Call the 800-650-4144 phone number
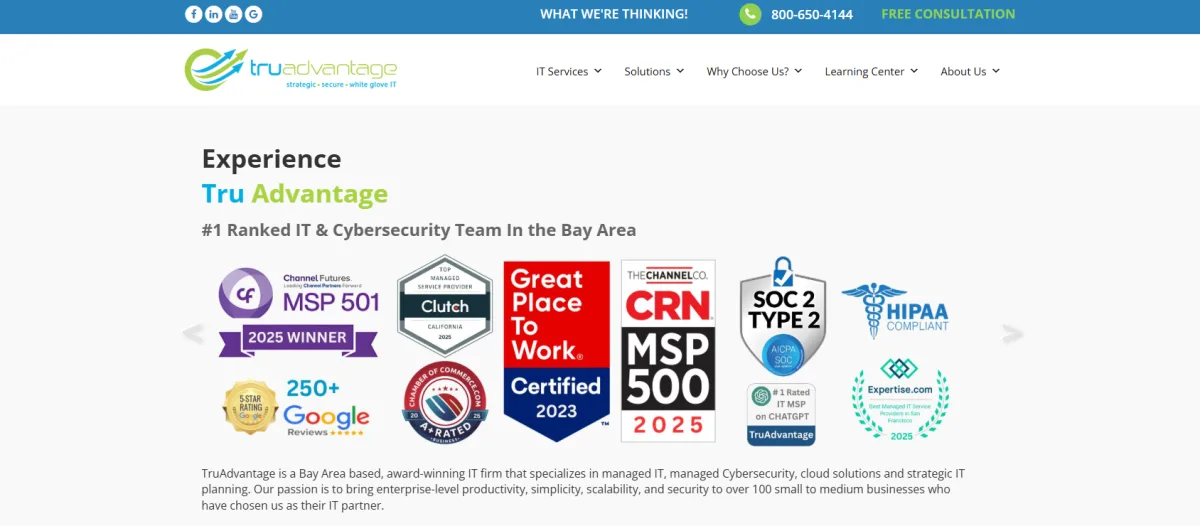The height and width of the screenshot is (526, 1200). click(812, 14)
